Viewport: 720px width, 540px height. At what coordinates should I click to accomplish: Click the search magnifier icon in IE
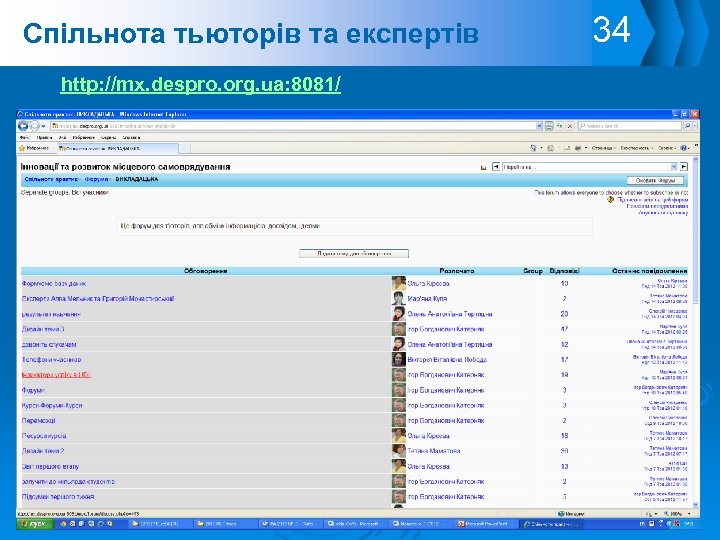pyautogui.click(x=687, y=126)
